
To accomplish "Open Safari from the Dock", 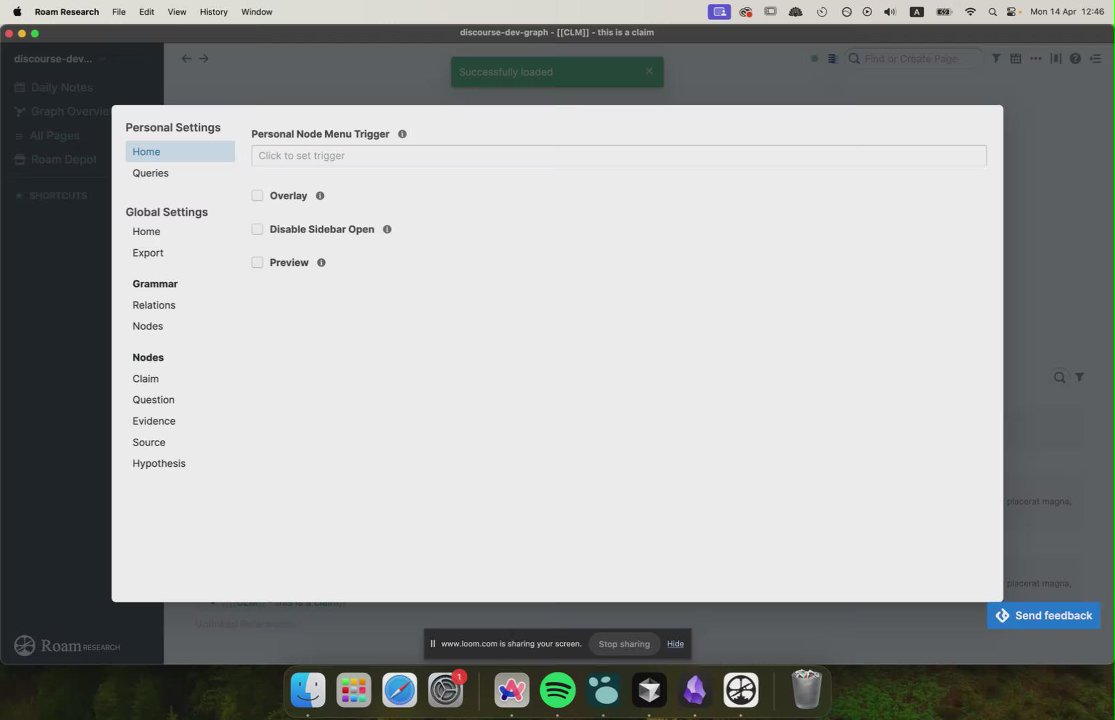I will pos(400,689).
